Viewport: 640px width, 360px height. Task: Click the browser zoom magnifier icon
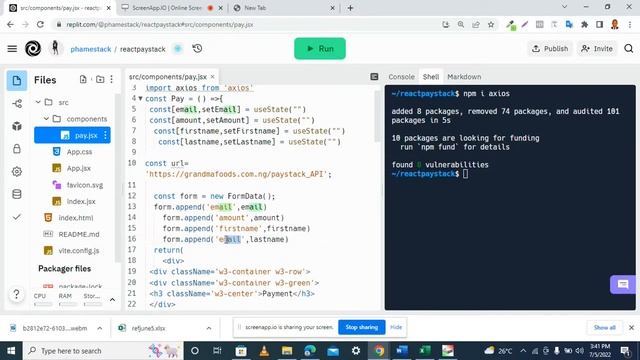pyautogui.click(x=461, y=24)
